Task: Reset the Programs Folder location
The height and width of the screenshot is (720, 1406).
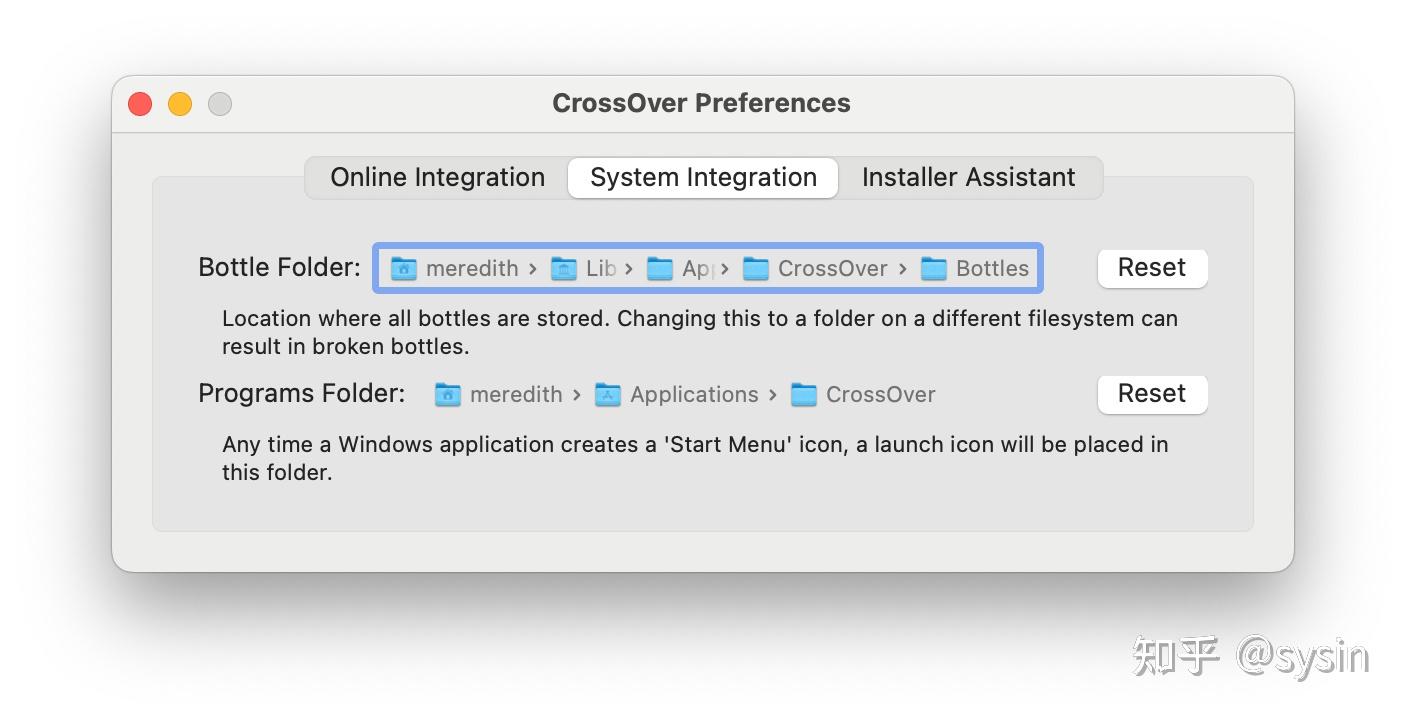Action: click(x=1152, y=394)
